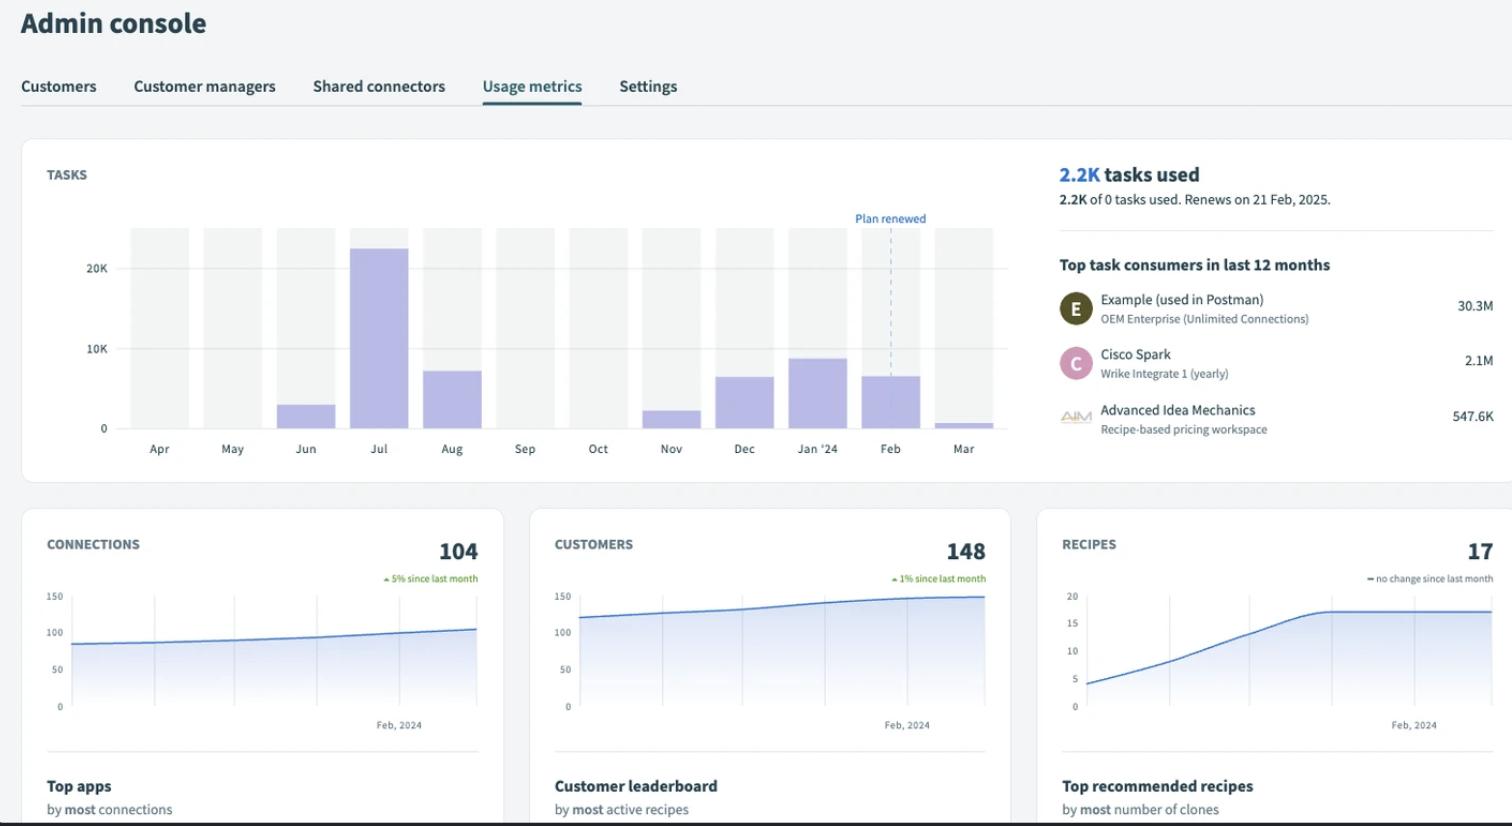Open the Settings tab
Image resolution: width=1512 pixels, height=826 pixels.
(647, 87)
